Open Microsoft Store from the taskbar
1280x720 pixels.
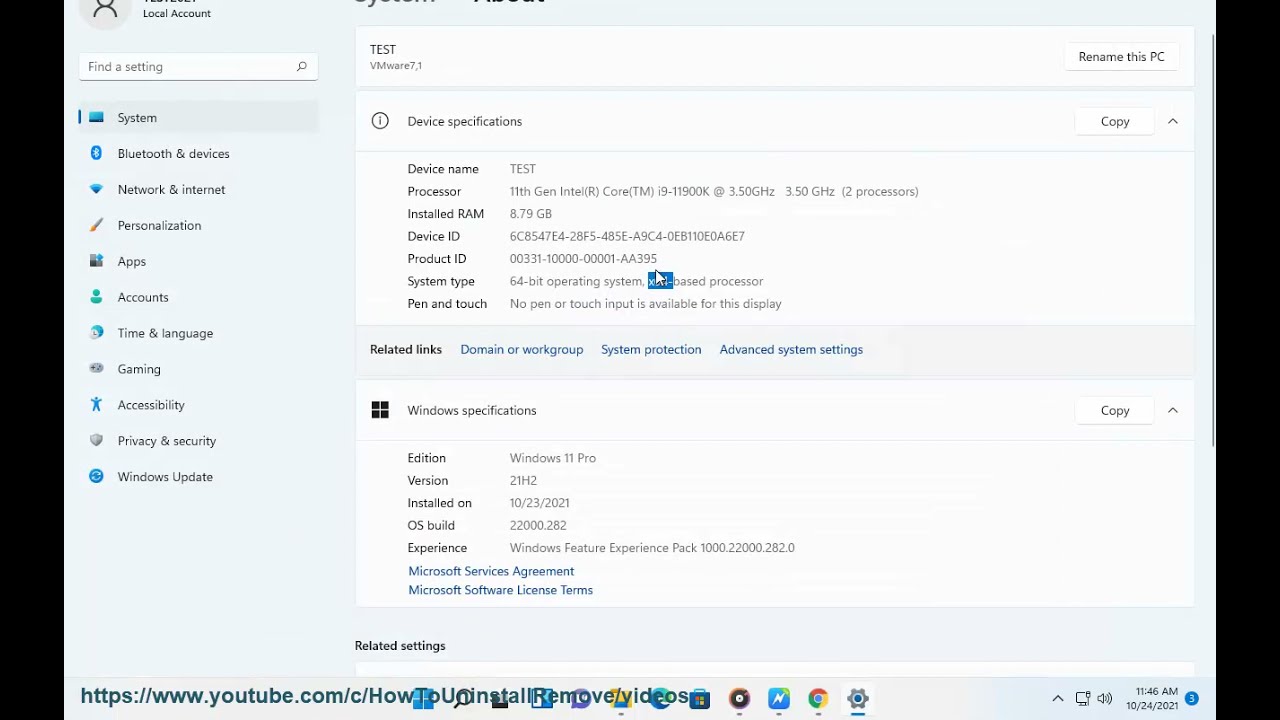pyautogui.click(x=700, y=699)
